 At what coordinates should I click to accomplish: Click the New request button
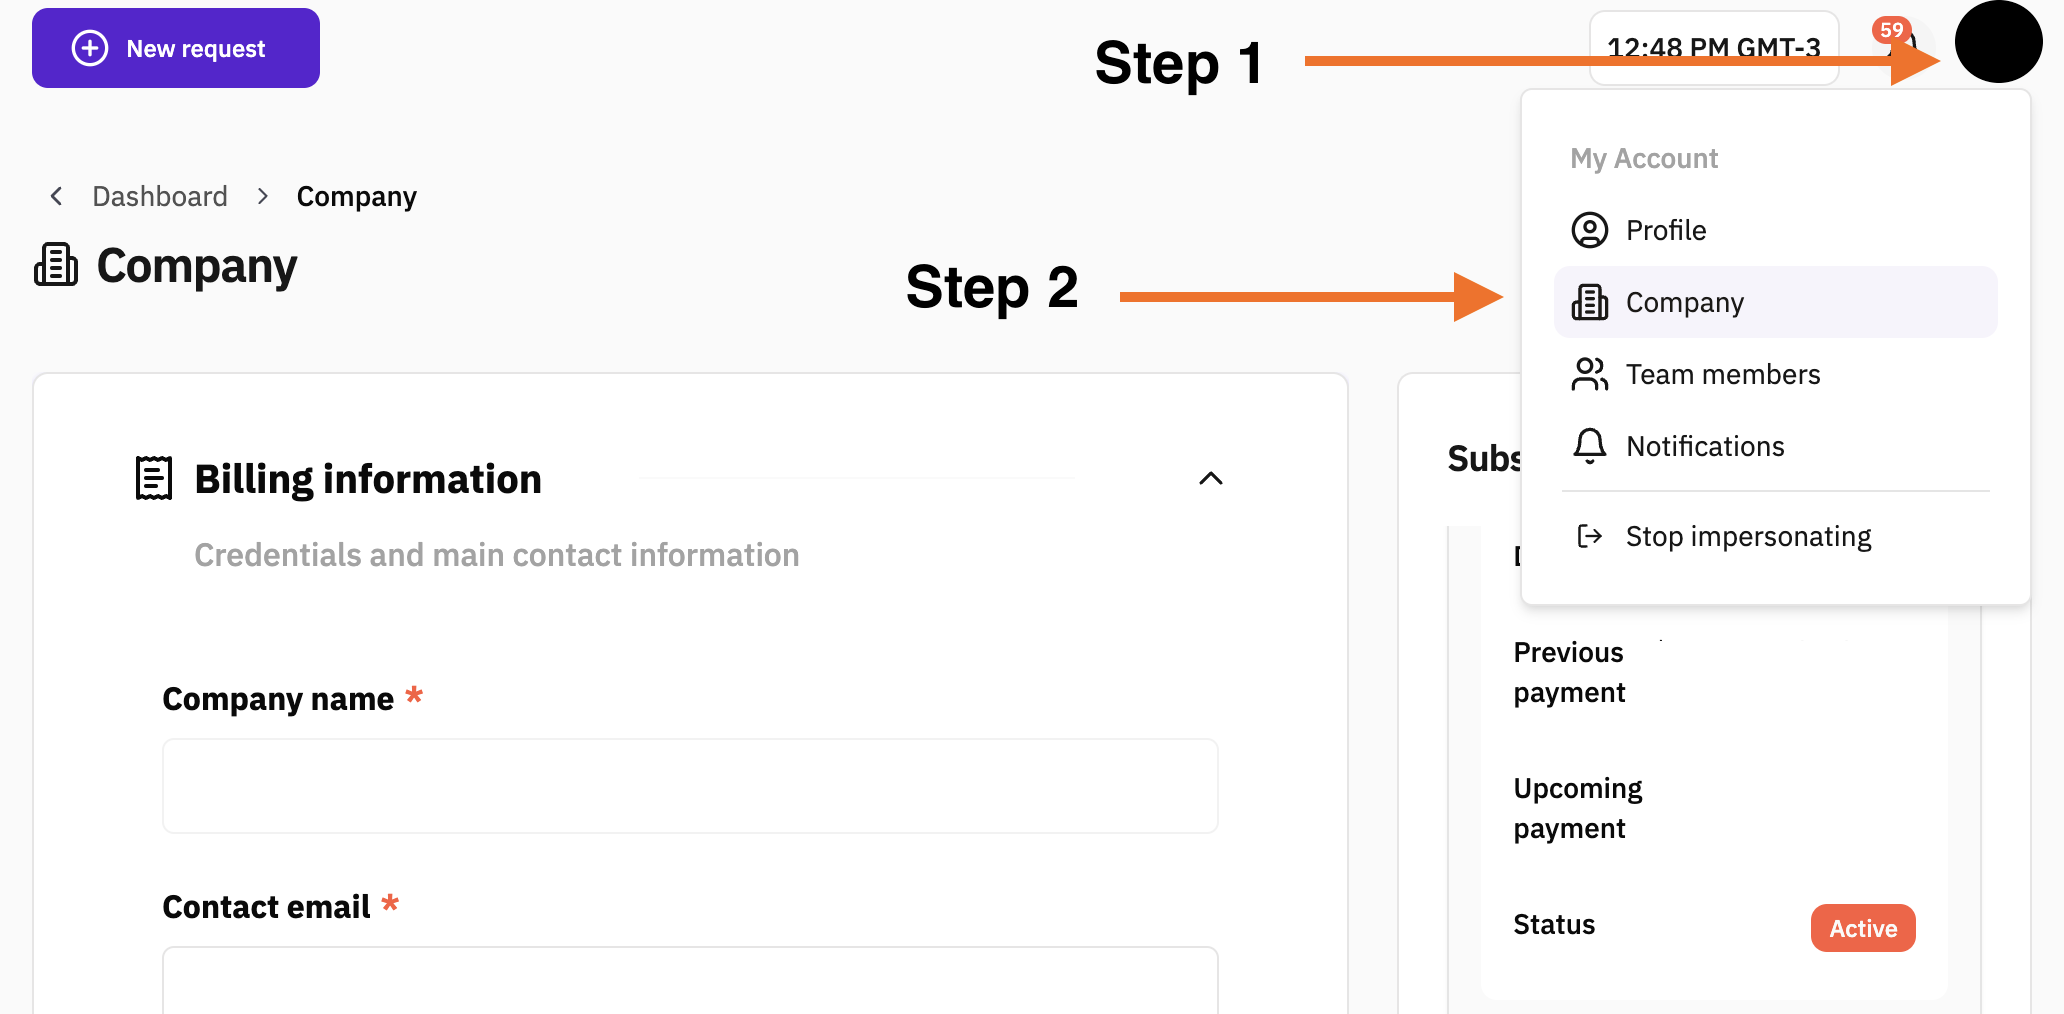point(176,48)
